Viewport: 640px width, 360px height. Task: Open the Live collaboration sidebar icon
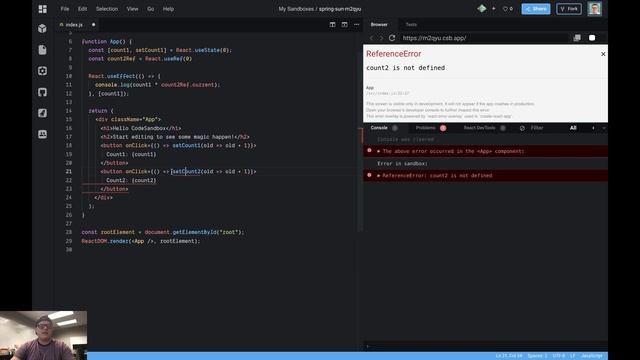tap(42, 134)
